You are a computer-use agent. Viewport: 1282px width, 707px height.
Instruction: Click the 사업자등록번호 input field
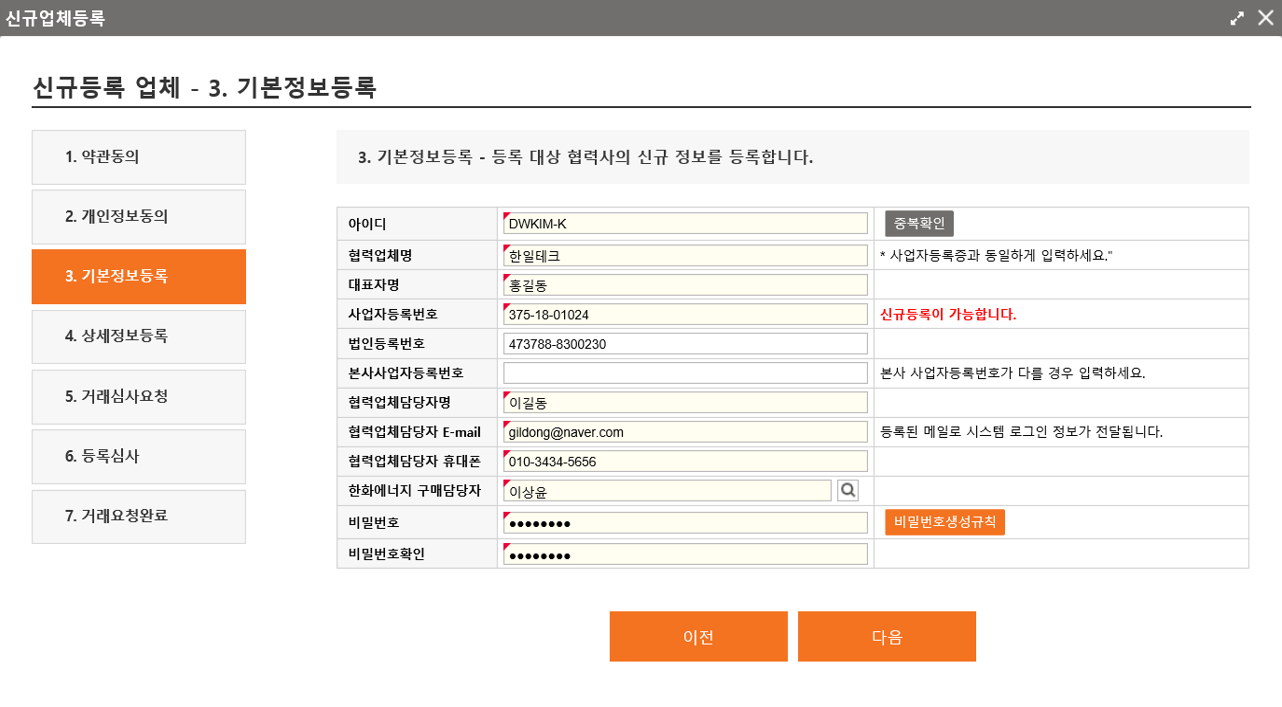[685, 314]
